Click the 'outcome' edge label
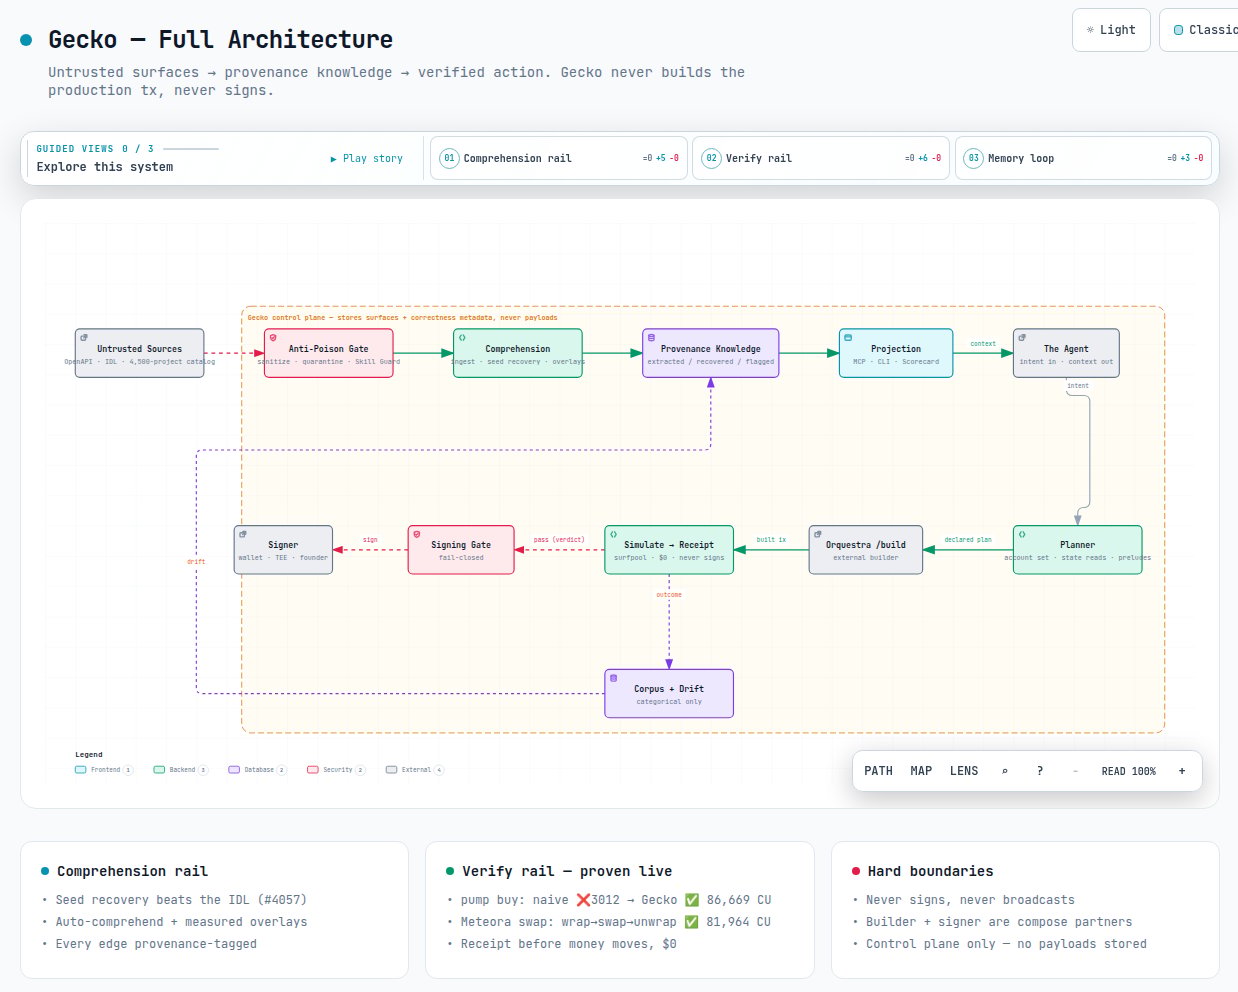 [x=669, y=595]
